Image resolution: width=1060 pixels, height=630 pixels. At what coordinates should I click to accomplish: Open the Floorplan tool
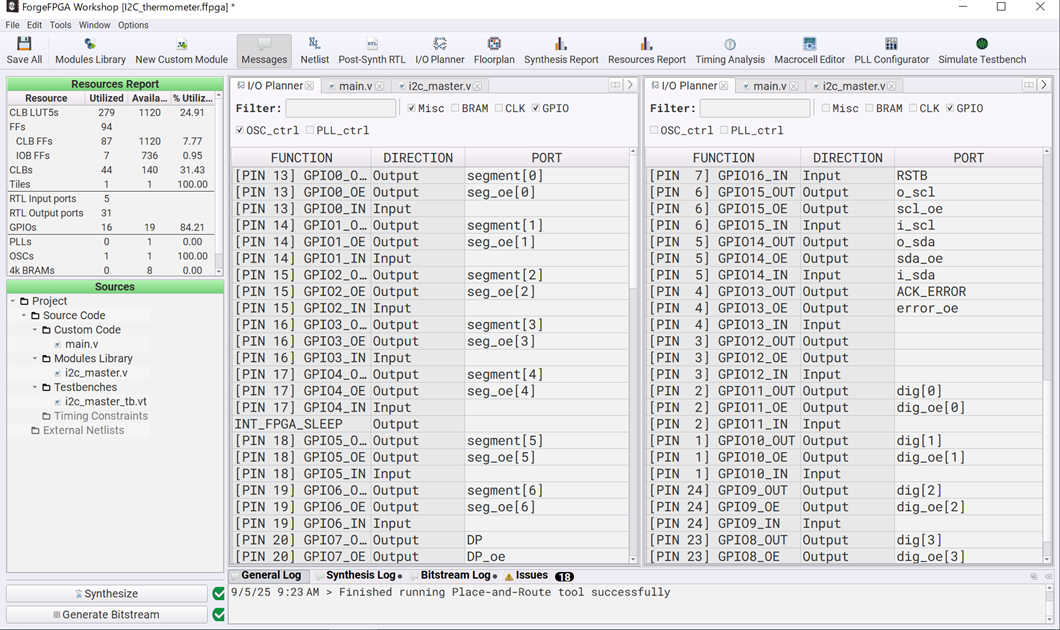click(x=493, y=51)
